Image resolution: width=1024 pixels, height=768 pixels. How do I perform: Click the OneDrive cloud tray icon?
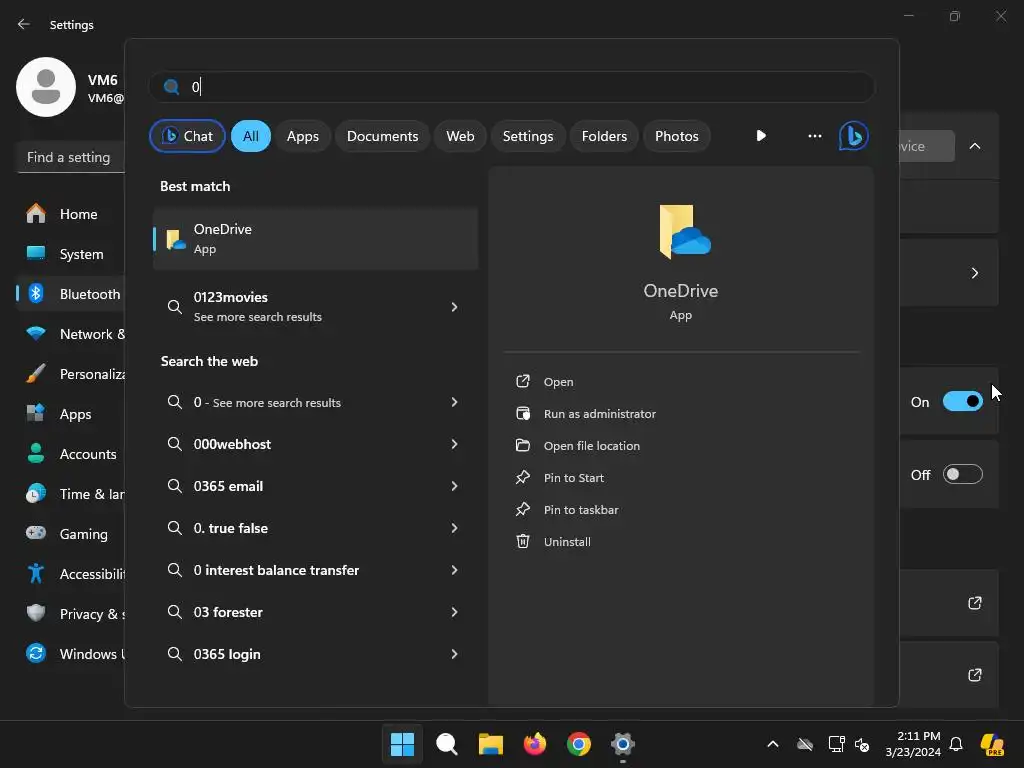(x=805, y=744)
